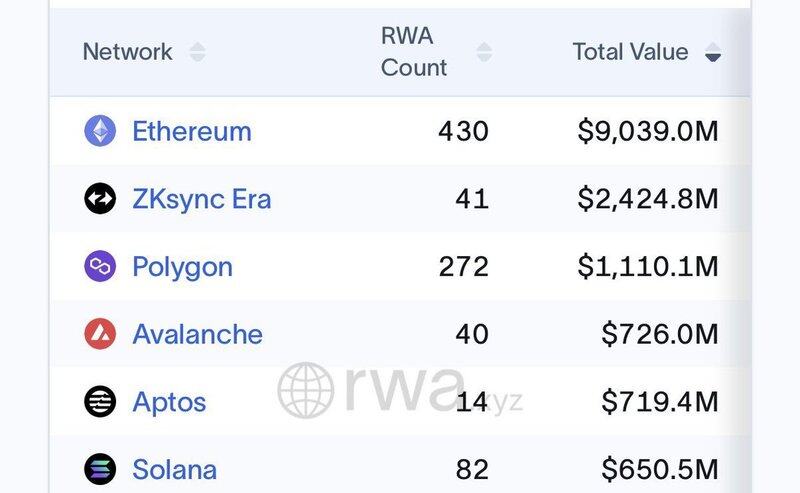Click Ethereum's $9,039.0M total value cell

(648, 131)
